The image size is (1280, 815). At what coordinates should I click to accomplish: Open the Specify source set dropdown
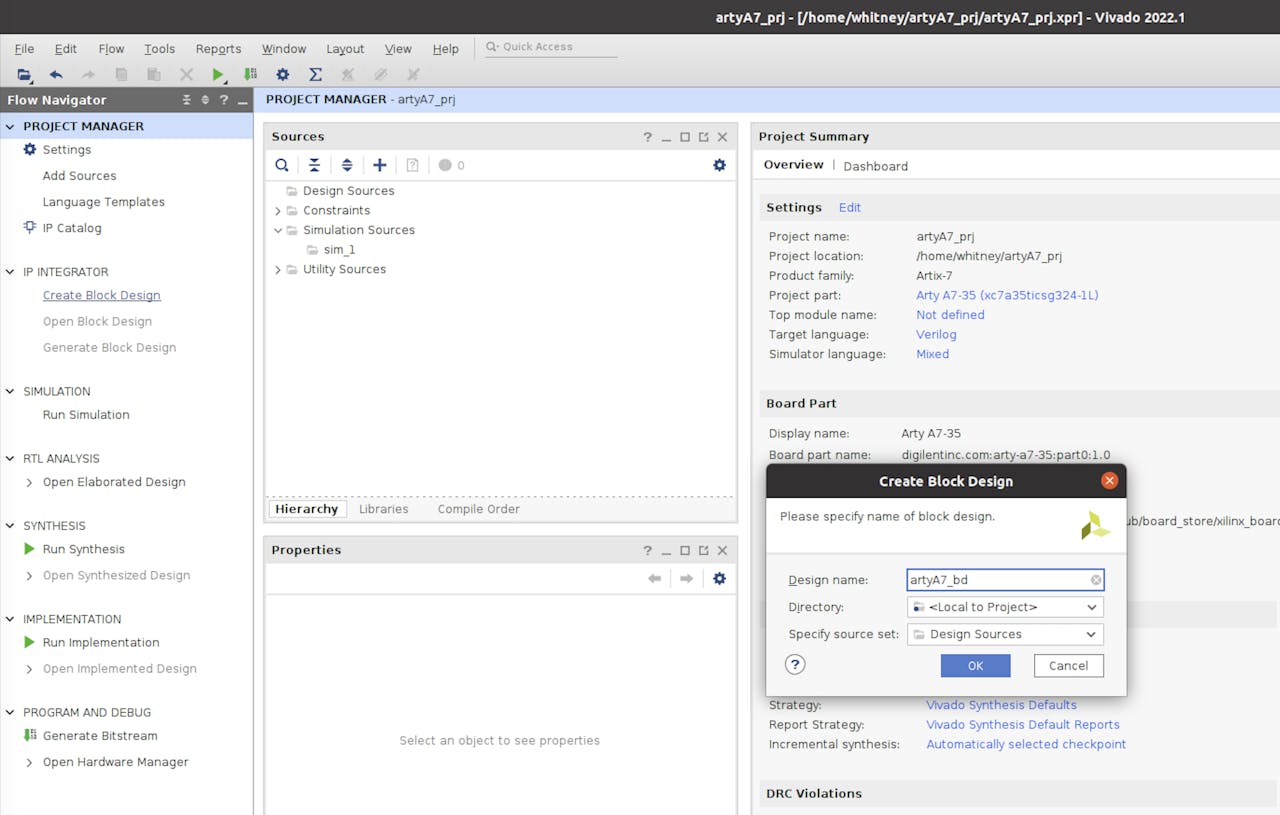pyautogui.click(x=1005, y=634)
